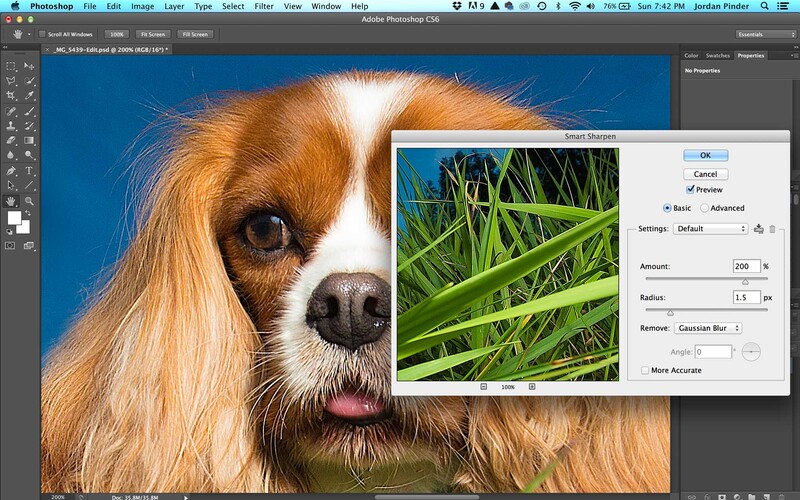Select the Line tool
Viewport: 800px width, 500px height.
coord(29,186)
